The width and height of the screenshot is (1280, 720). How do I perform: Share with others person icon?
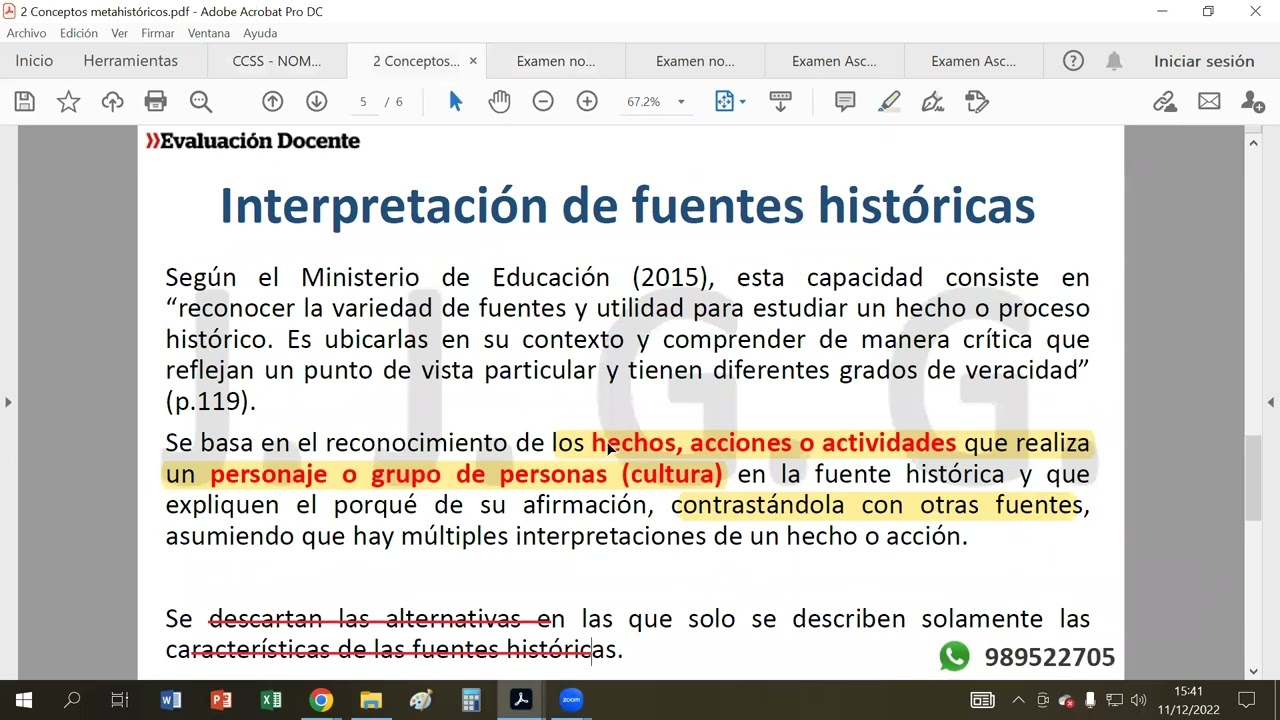[x=1252, y=101]
